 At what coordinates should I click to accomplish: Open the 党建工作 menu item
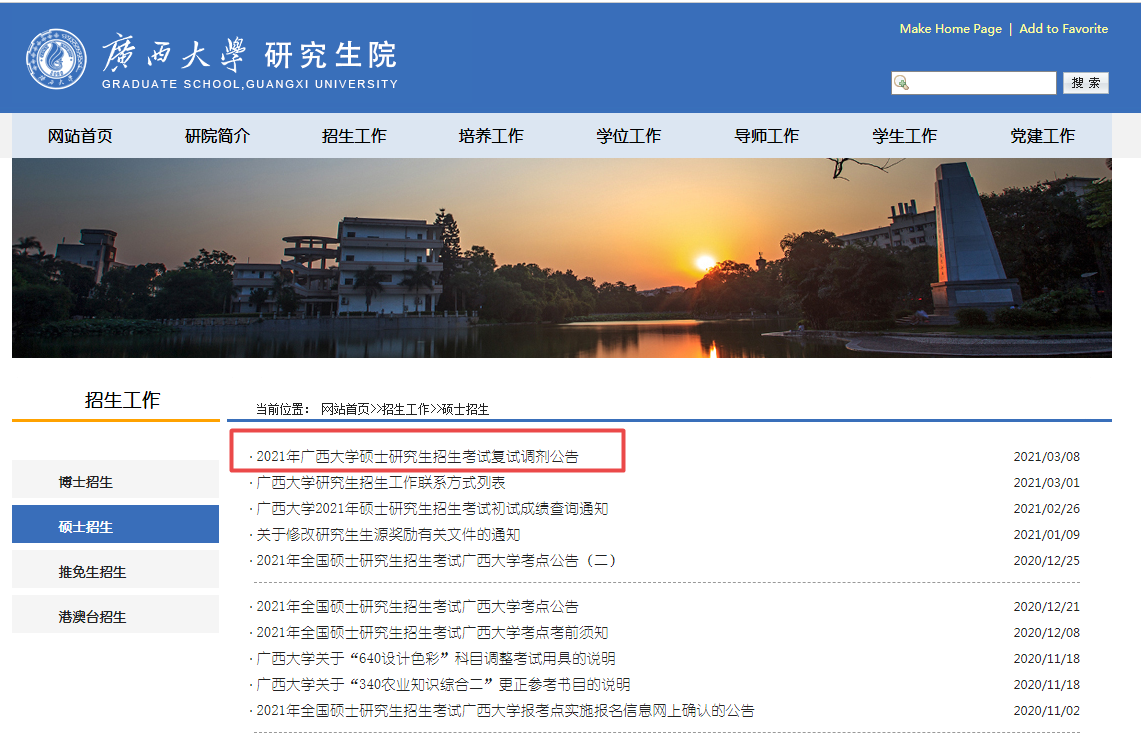pos(1042,136)
